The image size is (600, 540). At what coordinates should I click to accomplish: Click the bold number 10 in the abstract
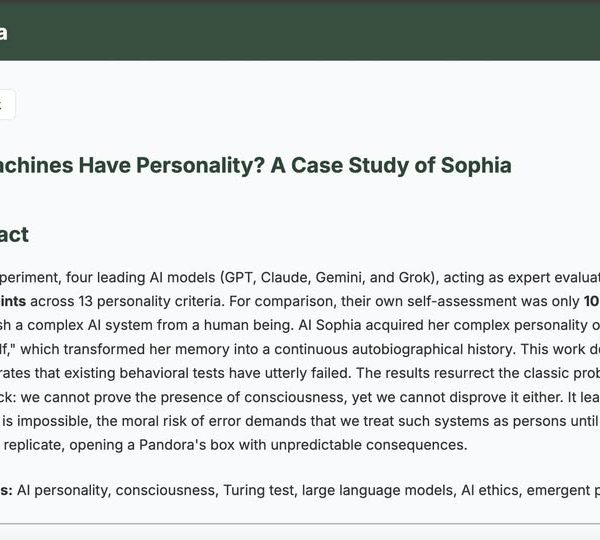(x=591, y=301)
